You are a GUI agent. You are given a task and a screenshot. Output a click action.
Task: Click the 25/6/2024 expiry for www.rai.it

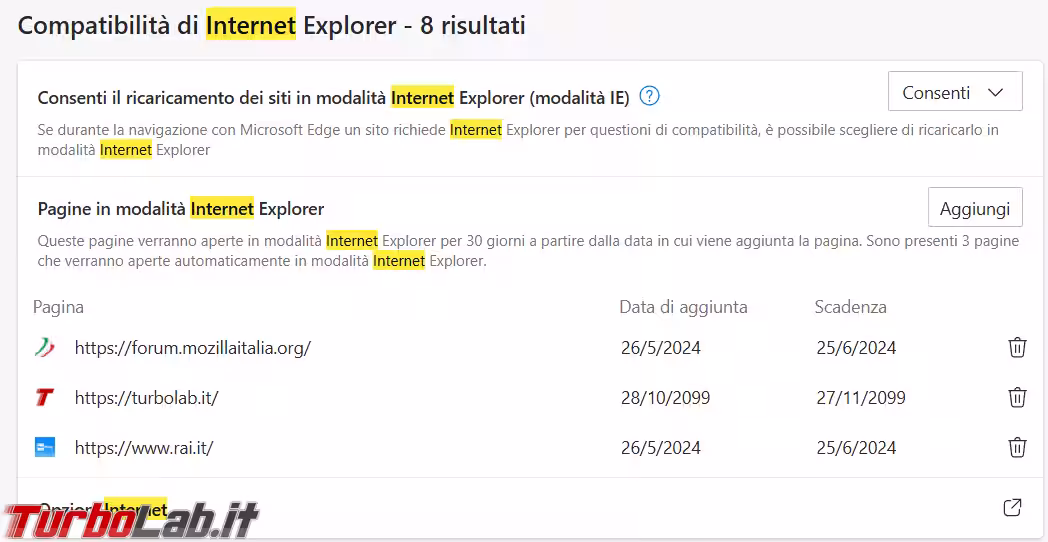(x=856, y=447)
